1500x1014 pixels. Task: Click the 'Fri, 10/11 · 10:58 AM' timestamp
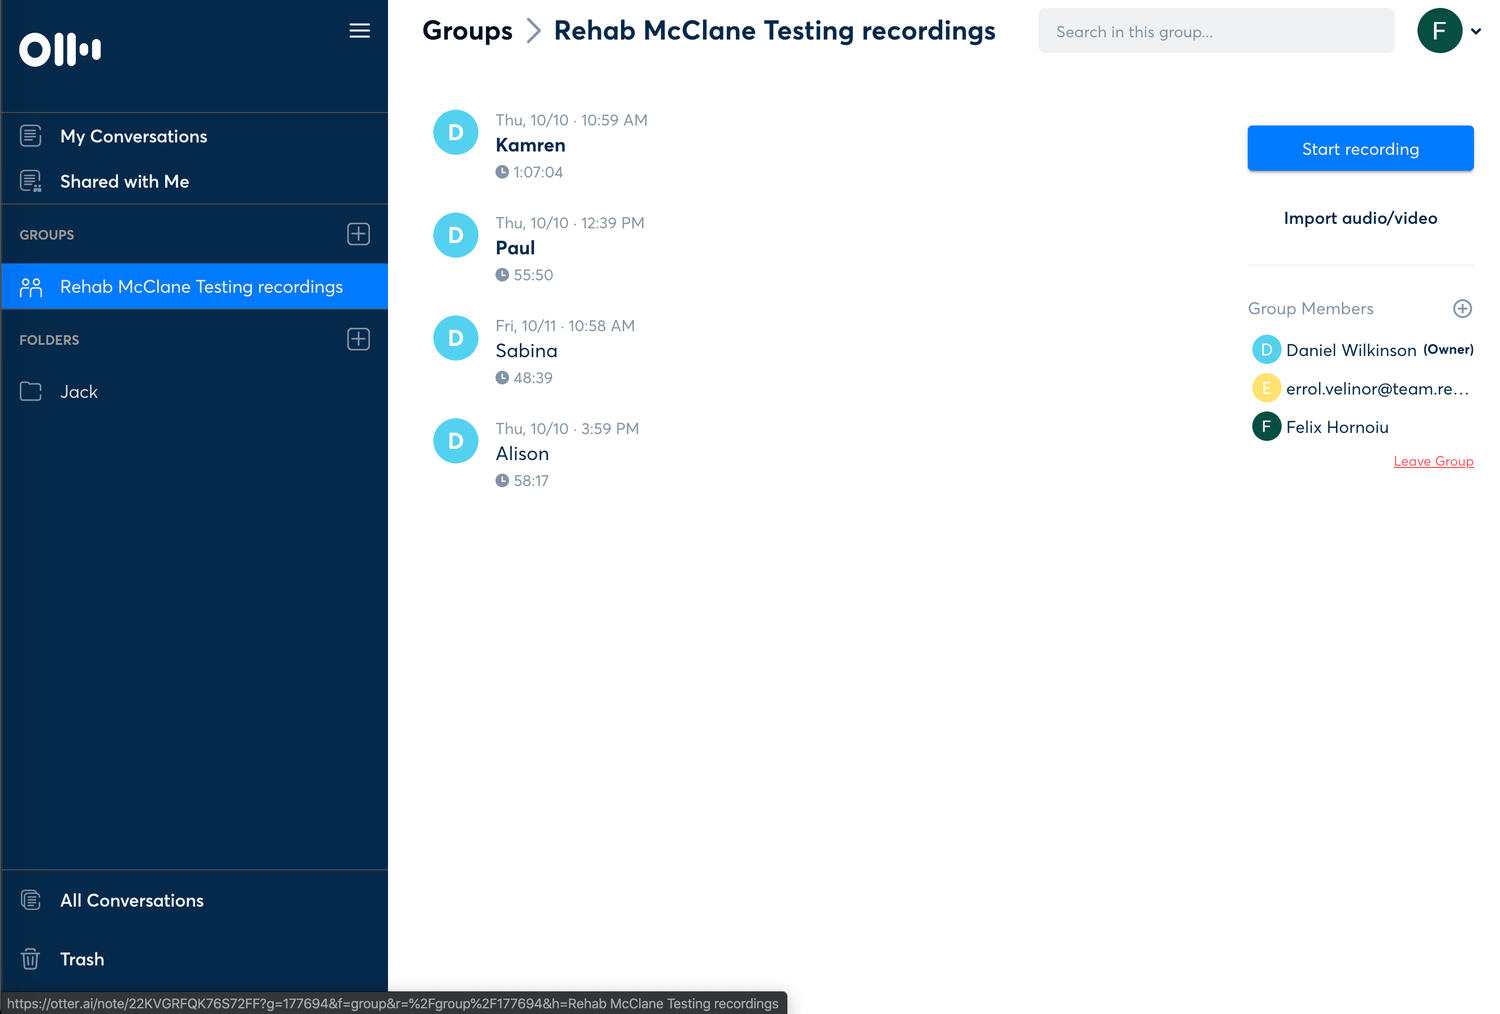565,326
